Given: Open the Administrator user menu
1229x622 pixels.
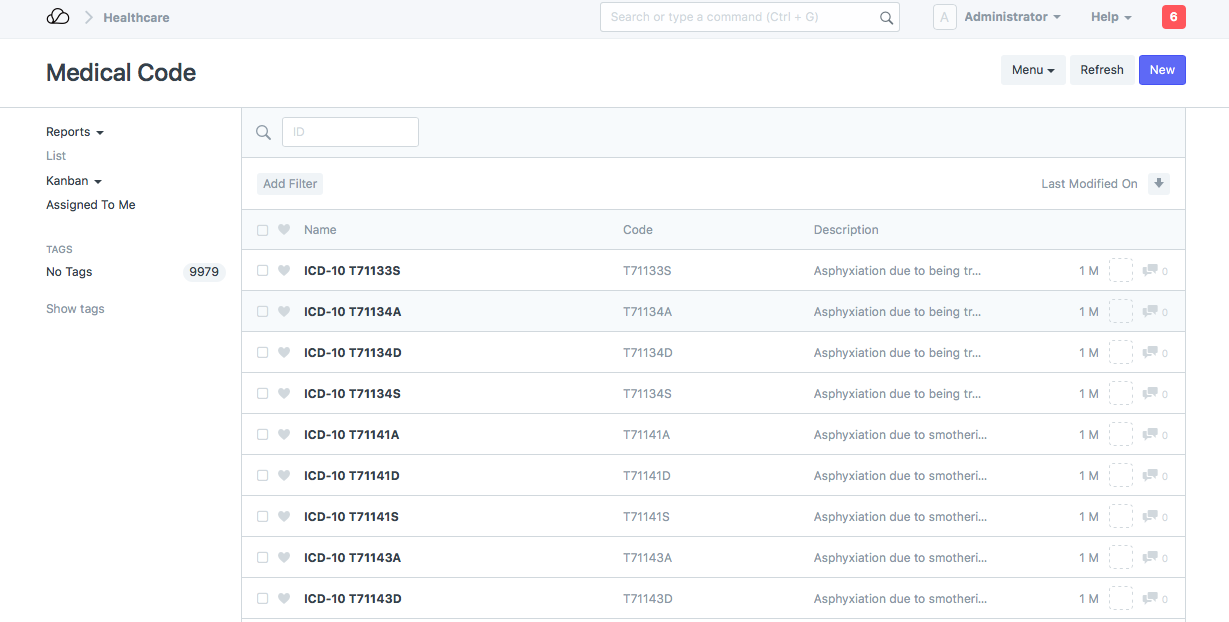Looking at the screenshot, I should [x=1012, y=17].
